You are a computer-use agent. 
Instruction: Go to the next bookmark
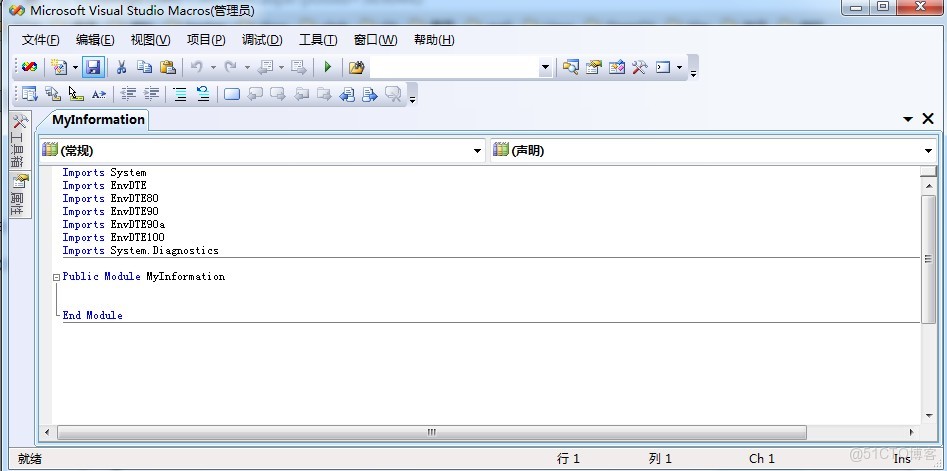278,94
